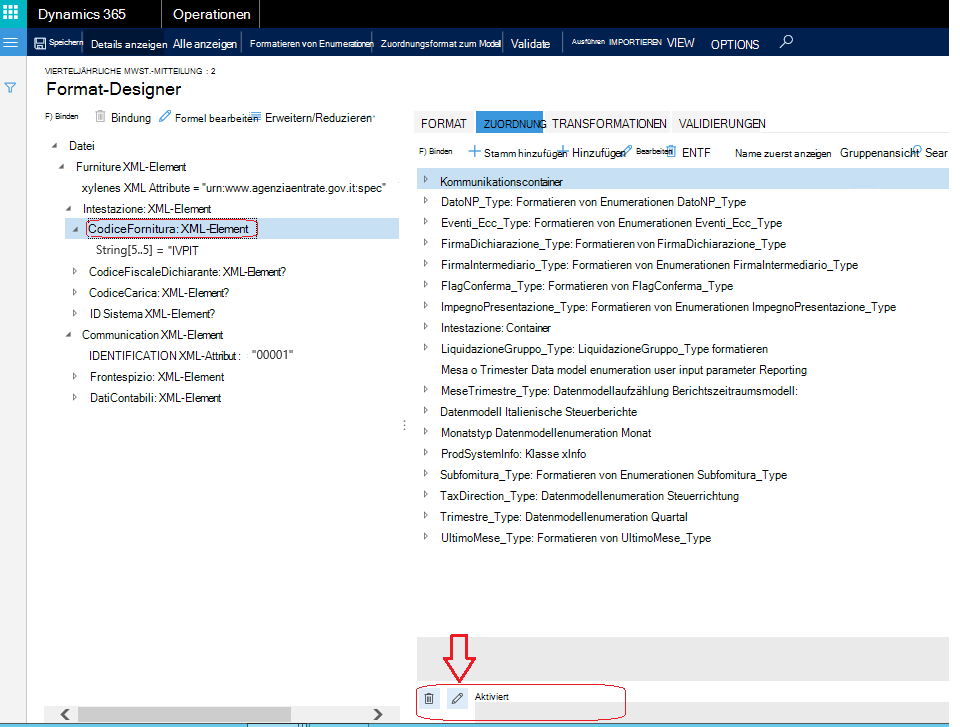The width and height of the screenshot is (960, 727).
Task: Select the TaxDirection_Type row
Action: click(x=589, y=496)
